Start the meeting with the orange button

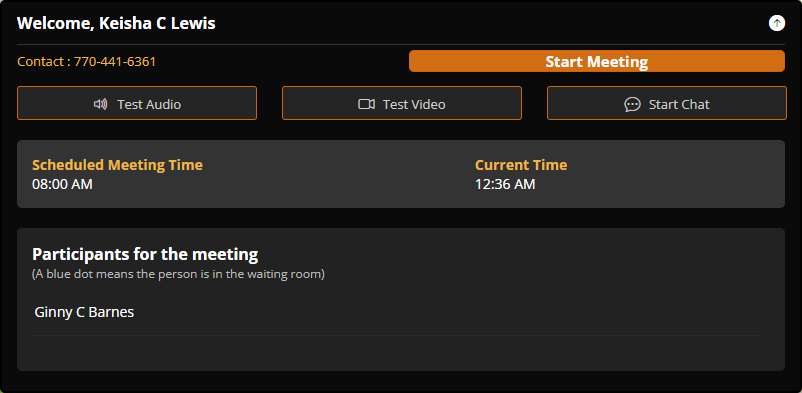click(x=596, y=61)
